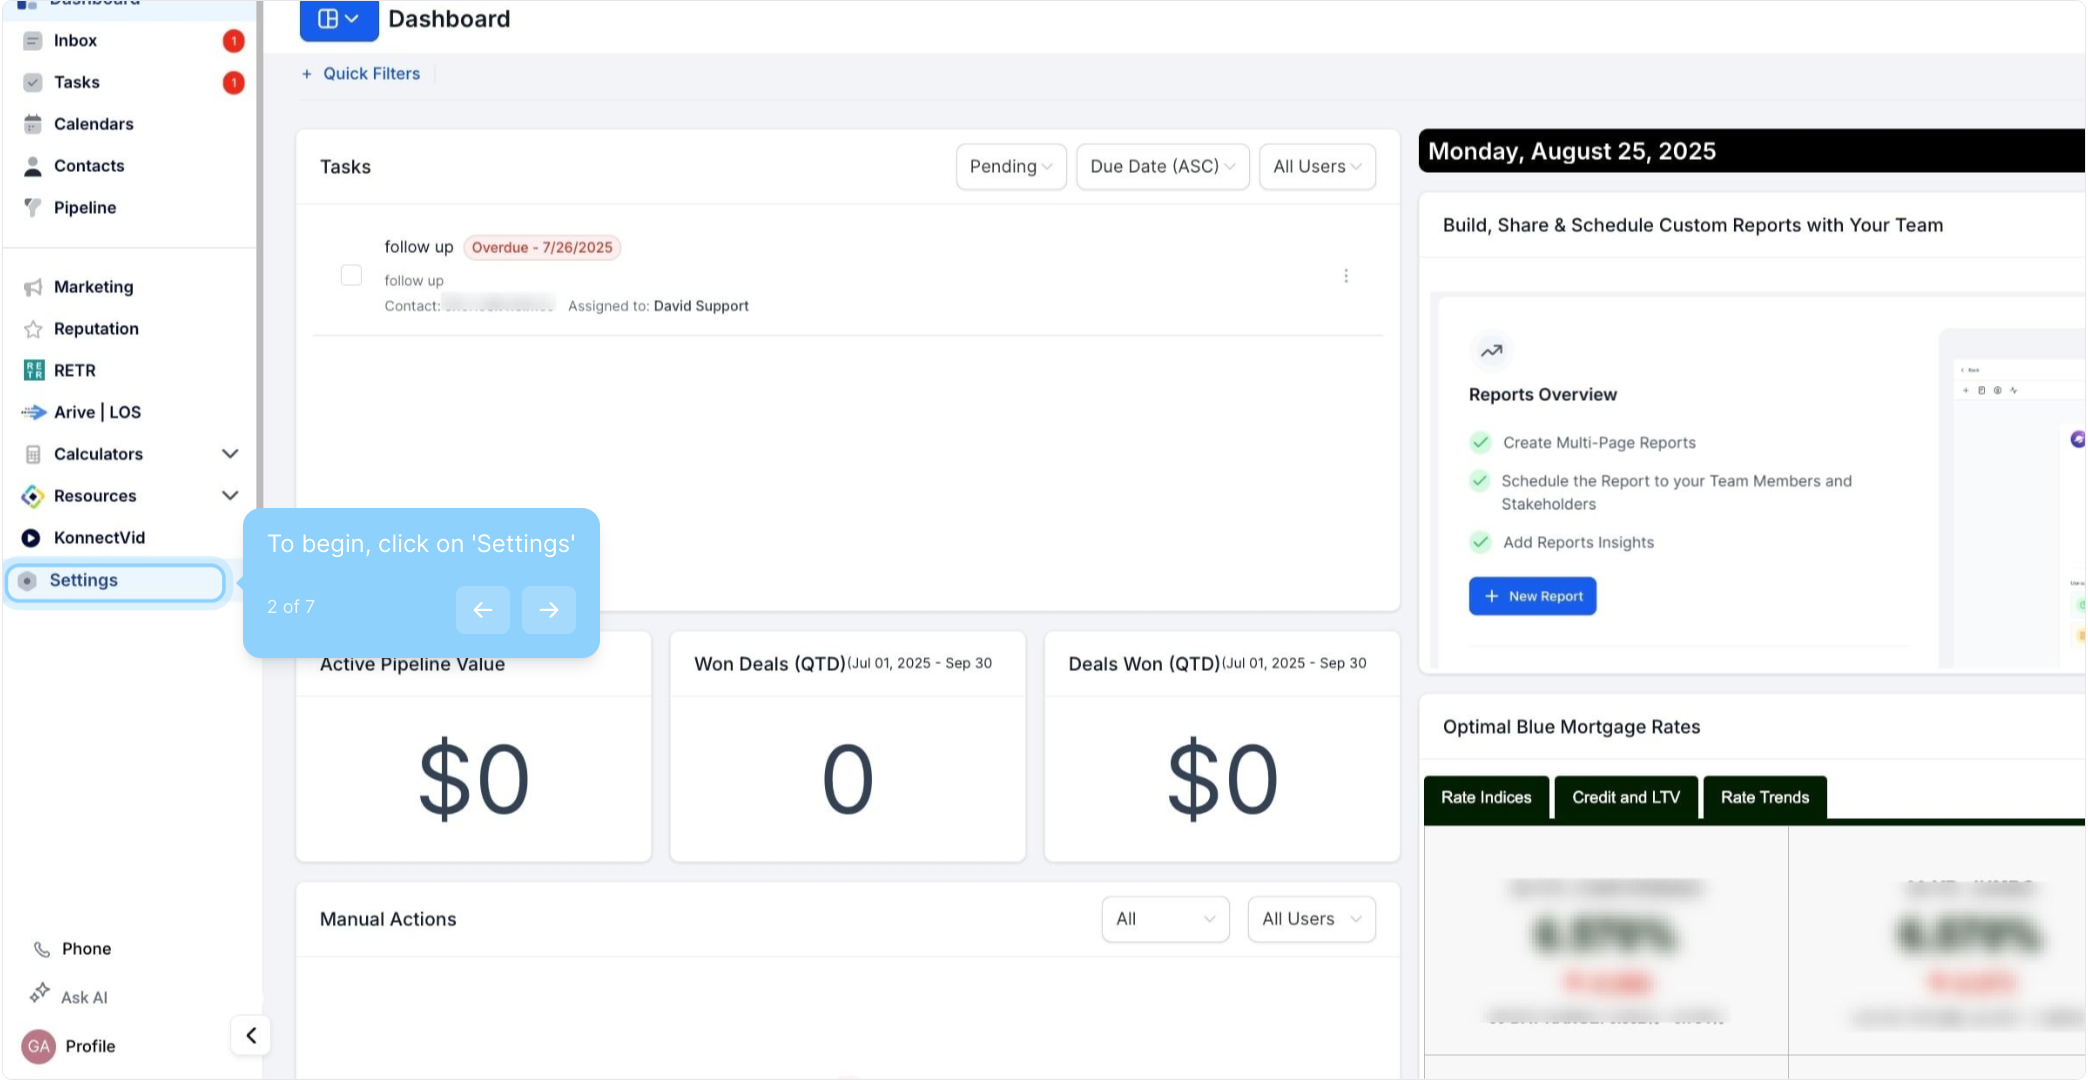
Task: Click the three-dot task options menu
Action: pyautogui.click(x=1346, y=276)
